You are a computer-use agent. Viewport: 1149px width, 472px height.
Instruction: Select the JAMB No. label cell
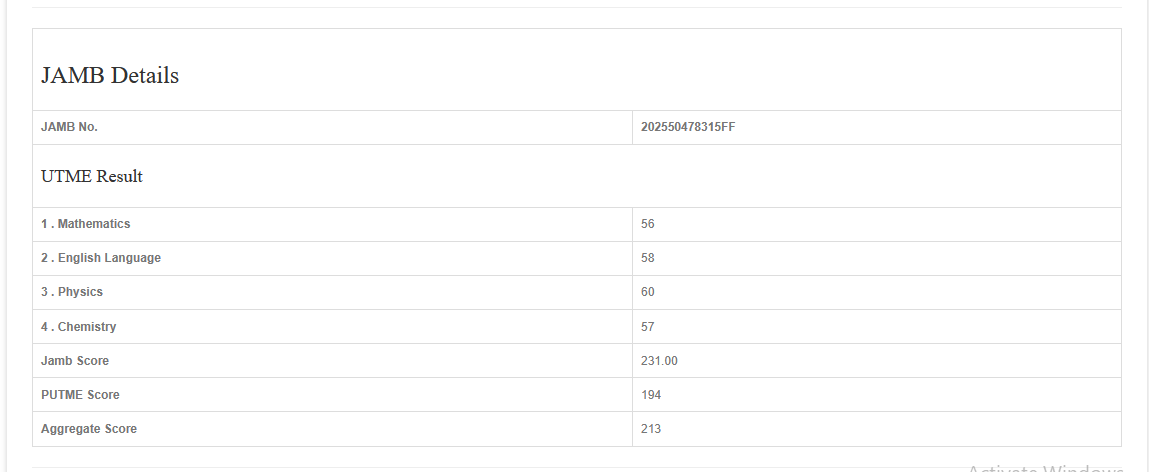[x=69, y=127]
